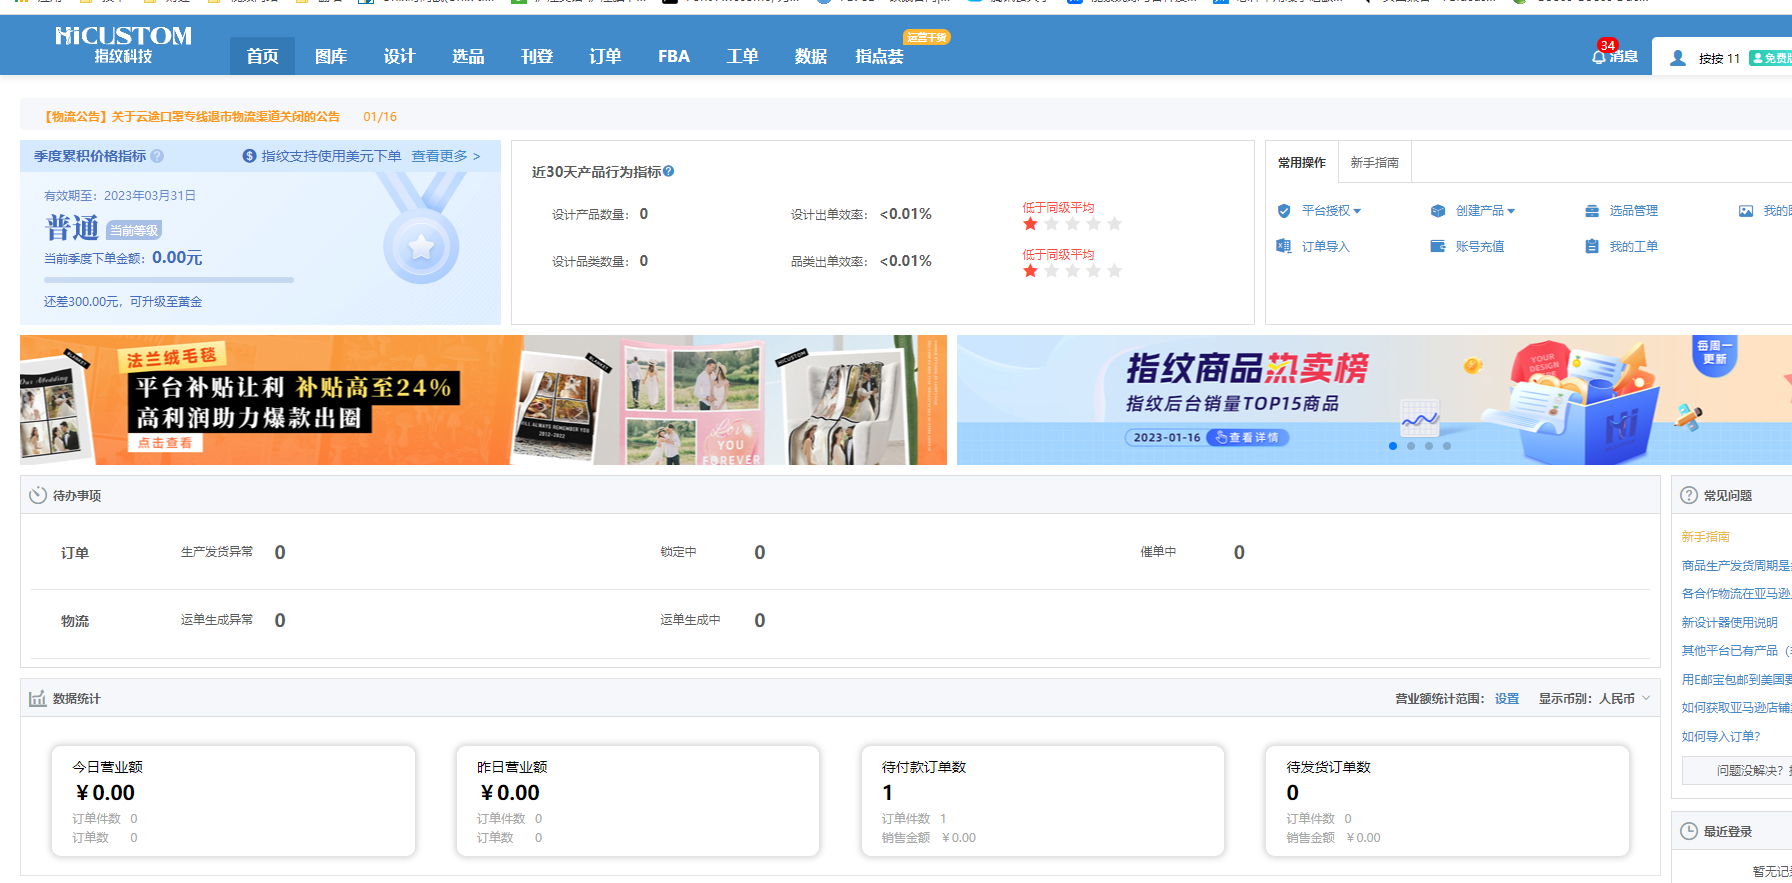The image size is (1792, 883).
Task: Click 运单生成中 count value
Action: 760,620
